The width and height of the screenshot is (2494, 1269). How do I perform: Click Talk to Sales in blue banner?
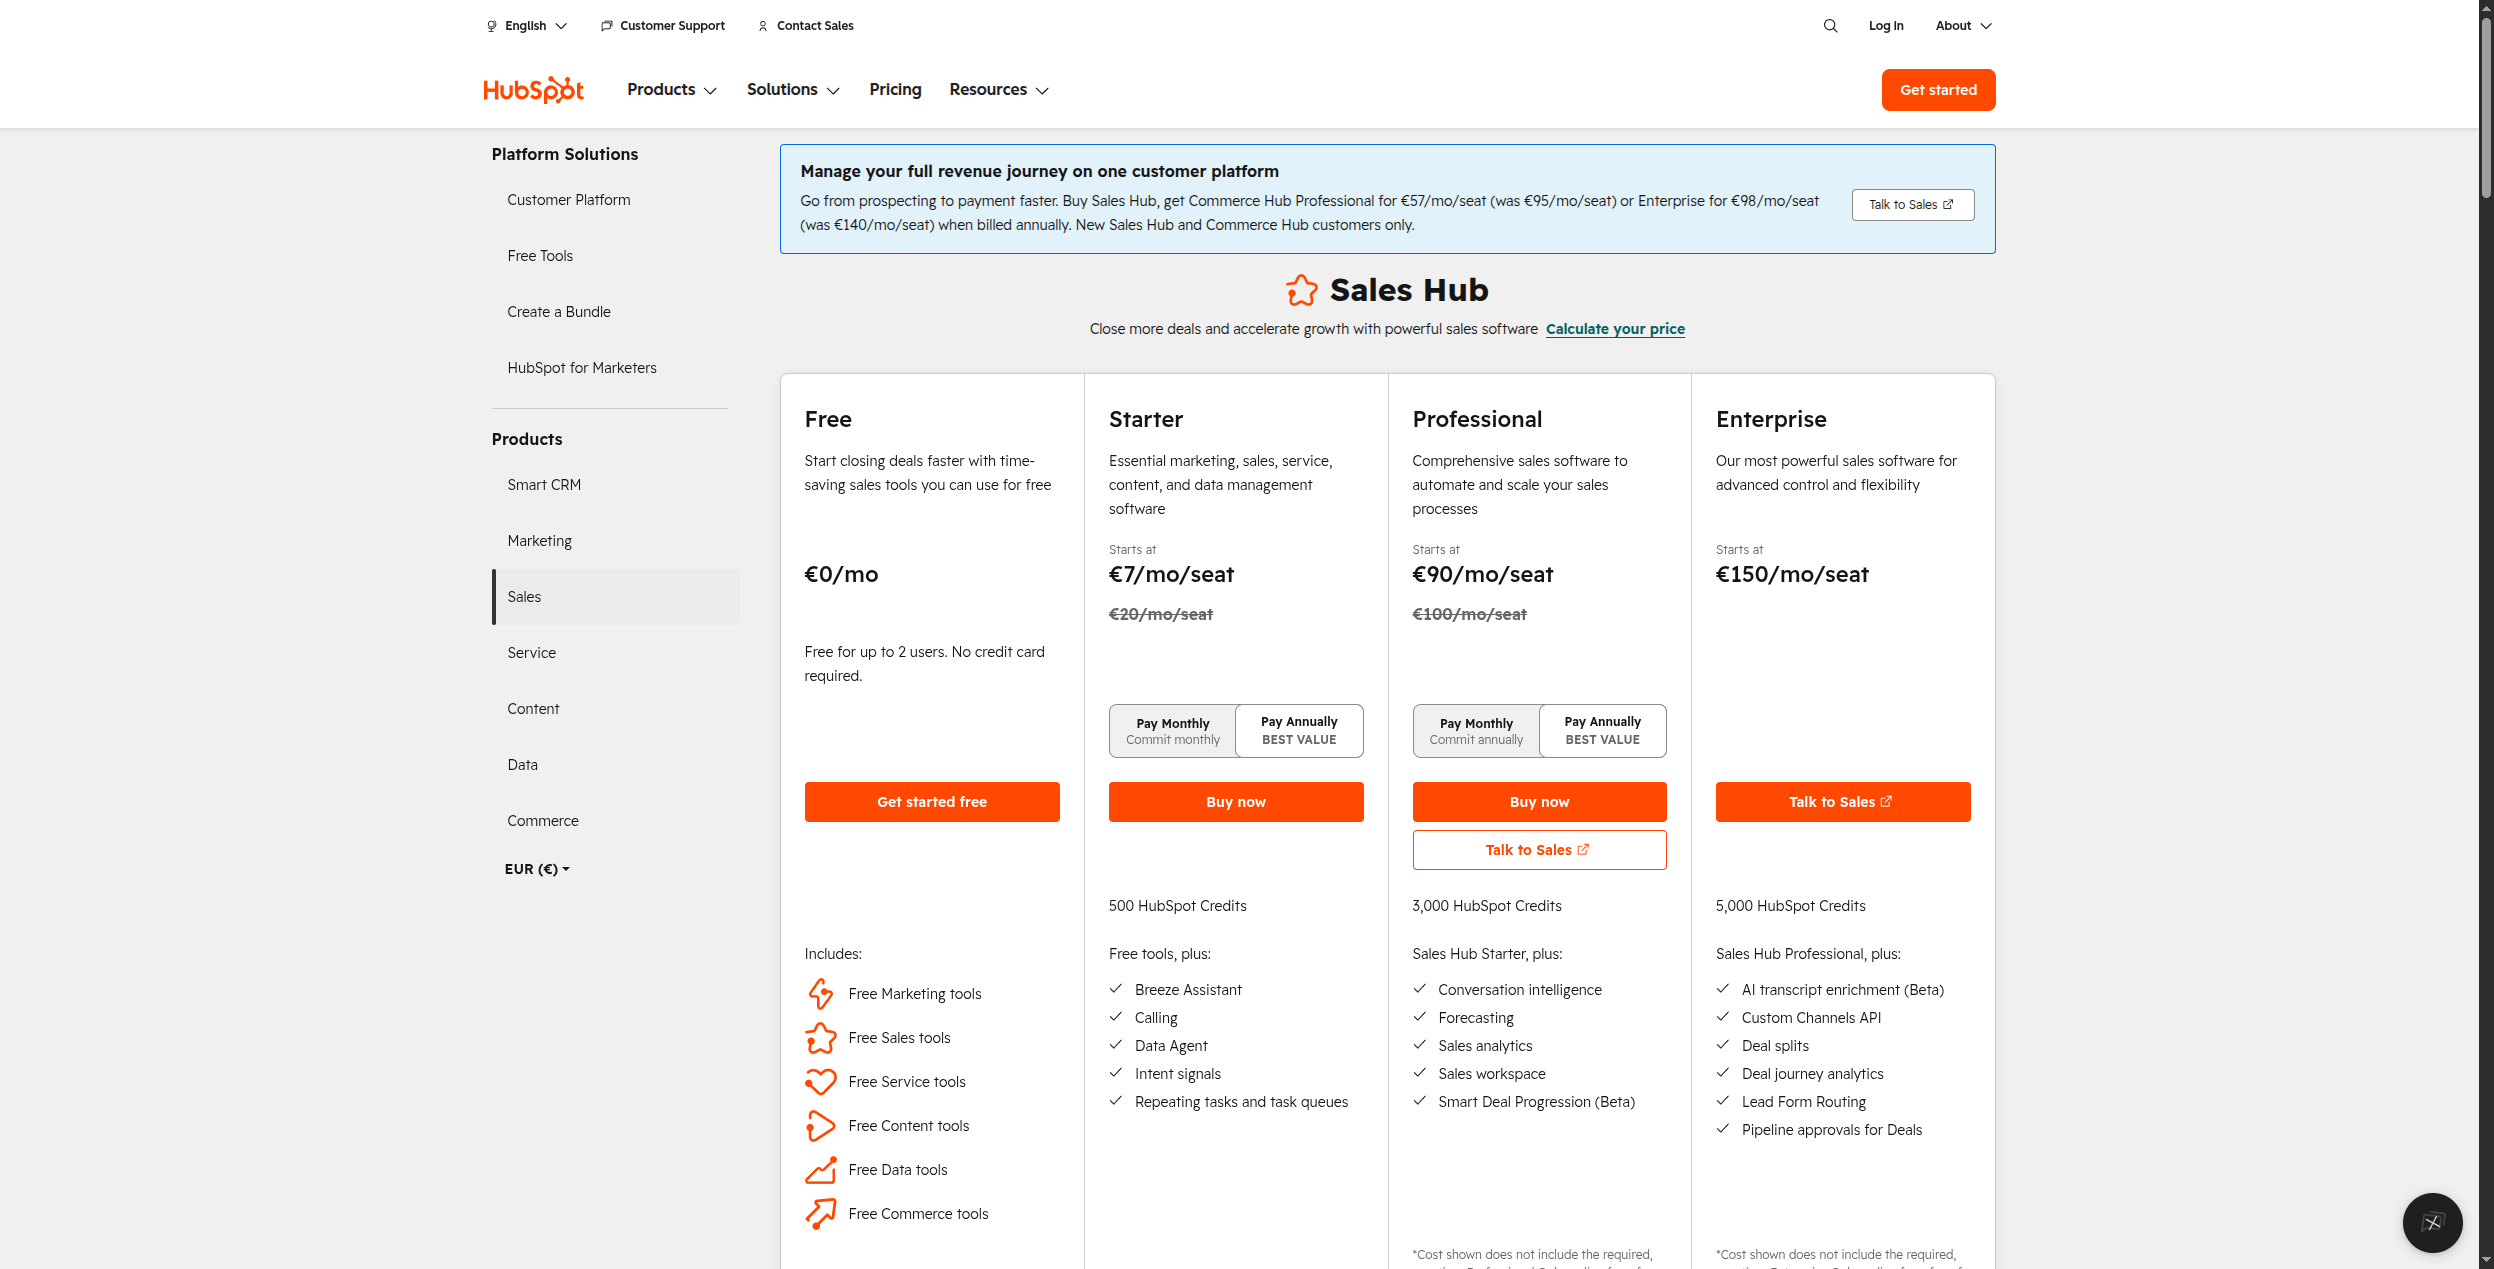1912,205
